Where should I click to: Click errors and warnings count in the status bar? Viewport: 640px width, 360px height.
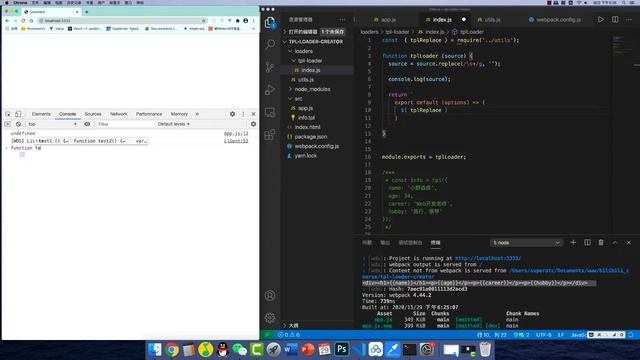289,335
